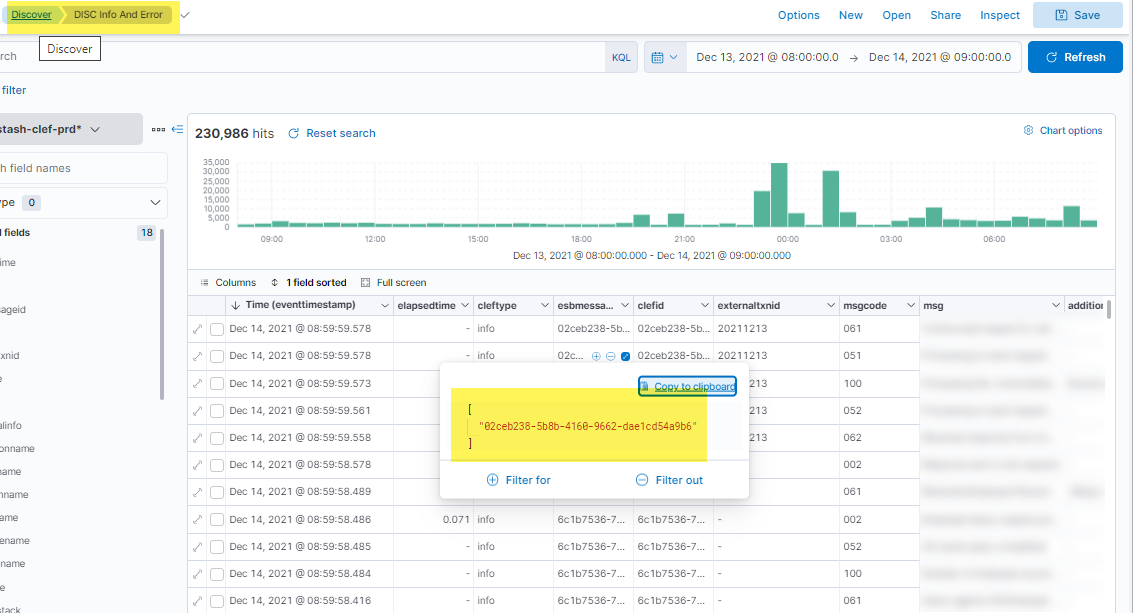
Task: Click the sidebar fields list scrollbar
Action: click(x=162, y=314)
